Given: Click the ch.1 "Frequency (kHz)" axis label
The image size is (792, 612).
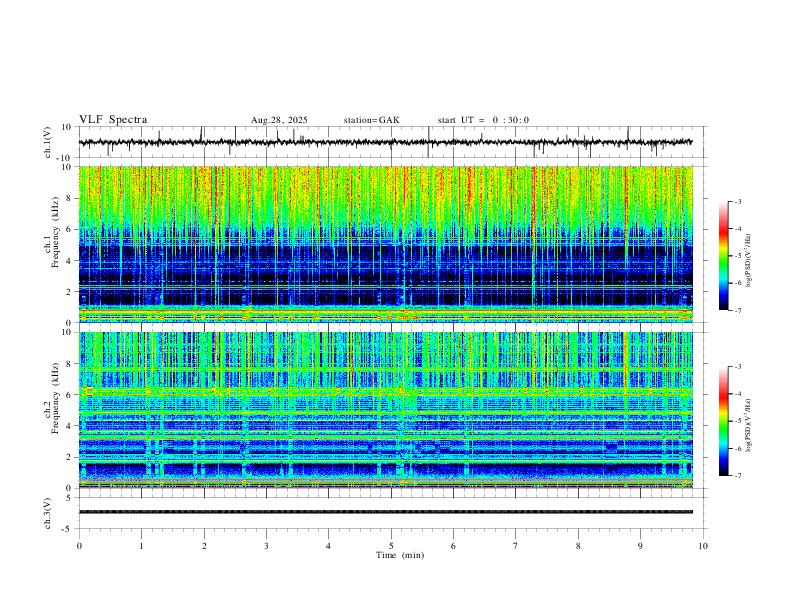Looking at the screenshot, I should click(55, 233).
